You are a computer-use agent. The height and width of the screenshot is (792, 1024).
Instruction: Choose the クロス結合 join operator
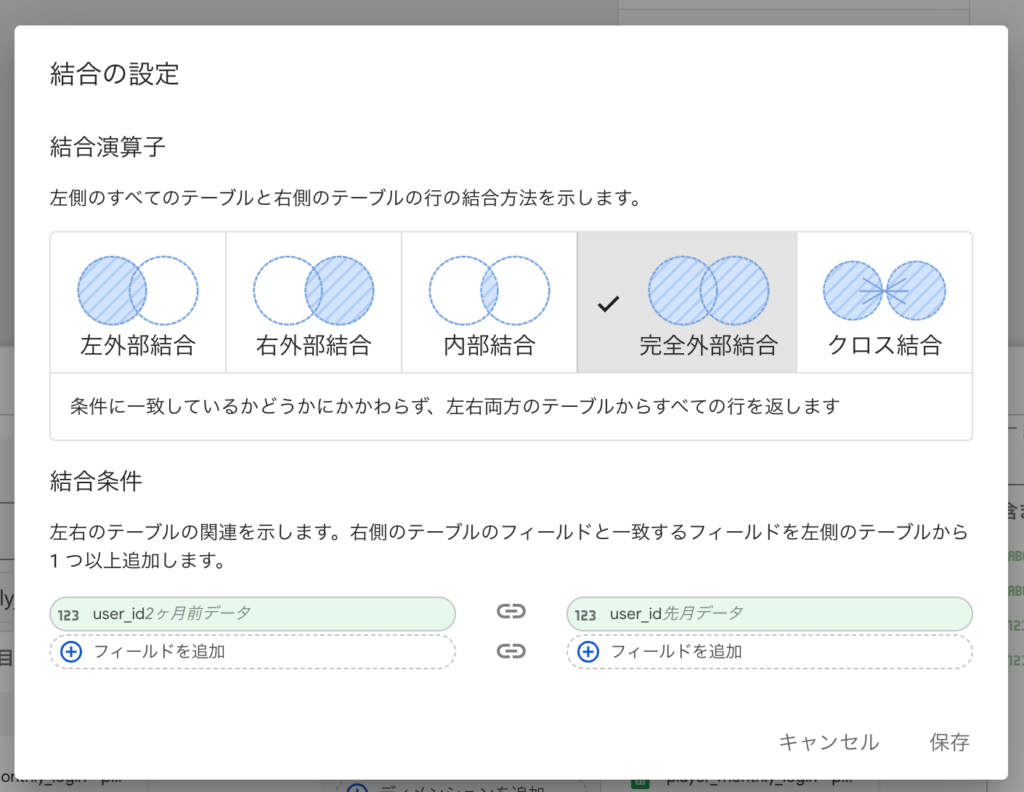point(884,346)
